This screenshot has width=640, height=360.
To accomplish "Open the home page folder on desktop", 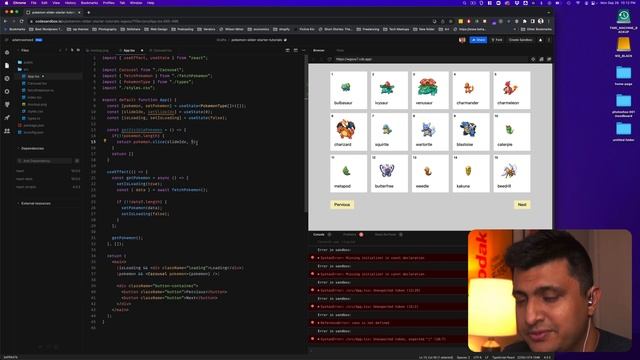I will [623, 76].
